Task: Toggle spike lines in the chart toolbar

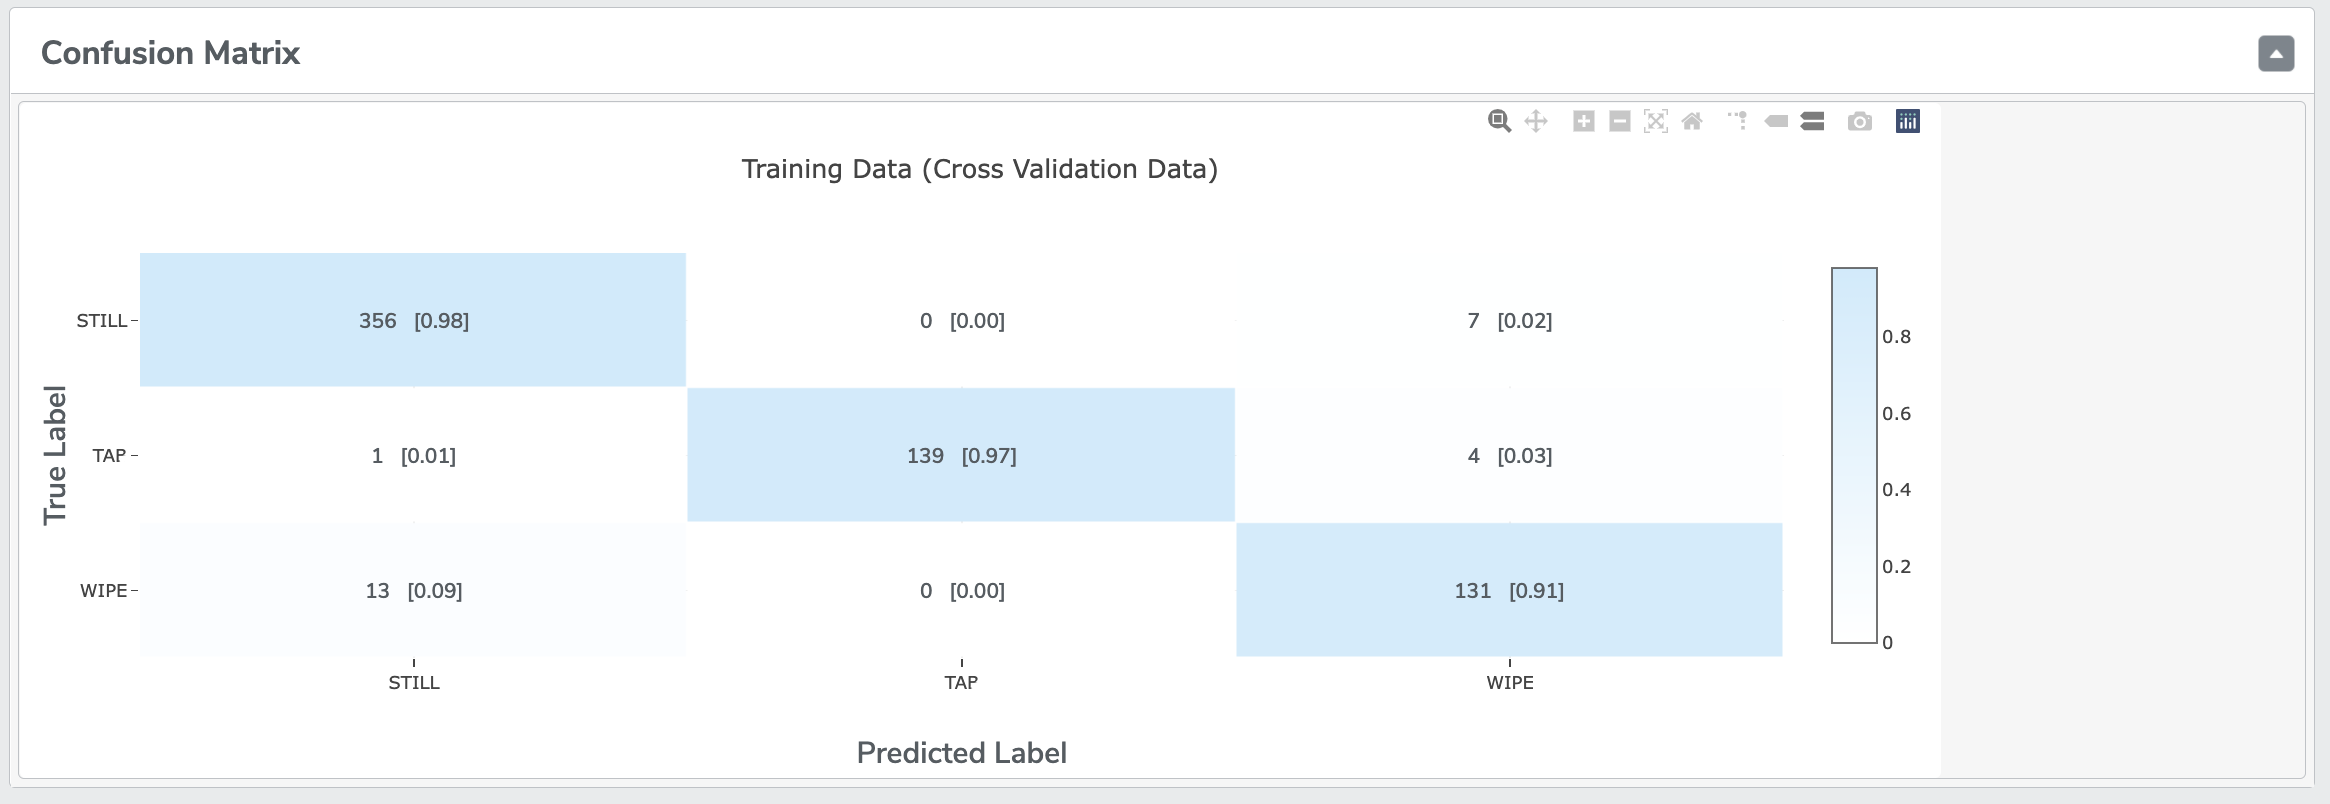Action: tap(1738, 121)
